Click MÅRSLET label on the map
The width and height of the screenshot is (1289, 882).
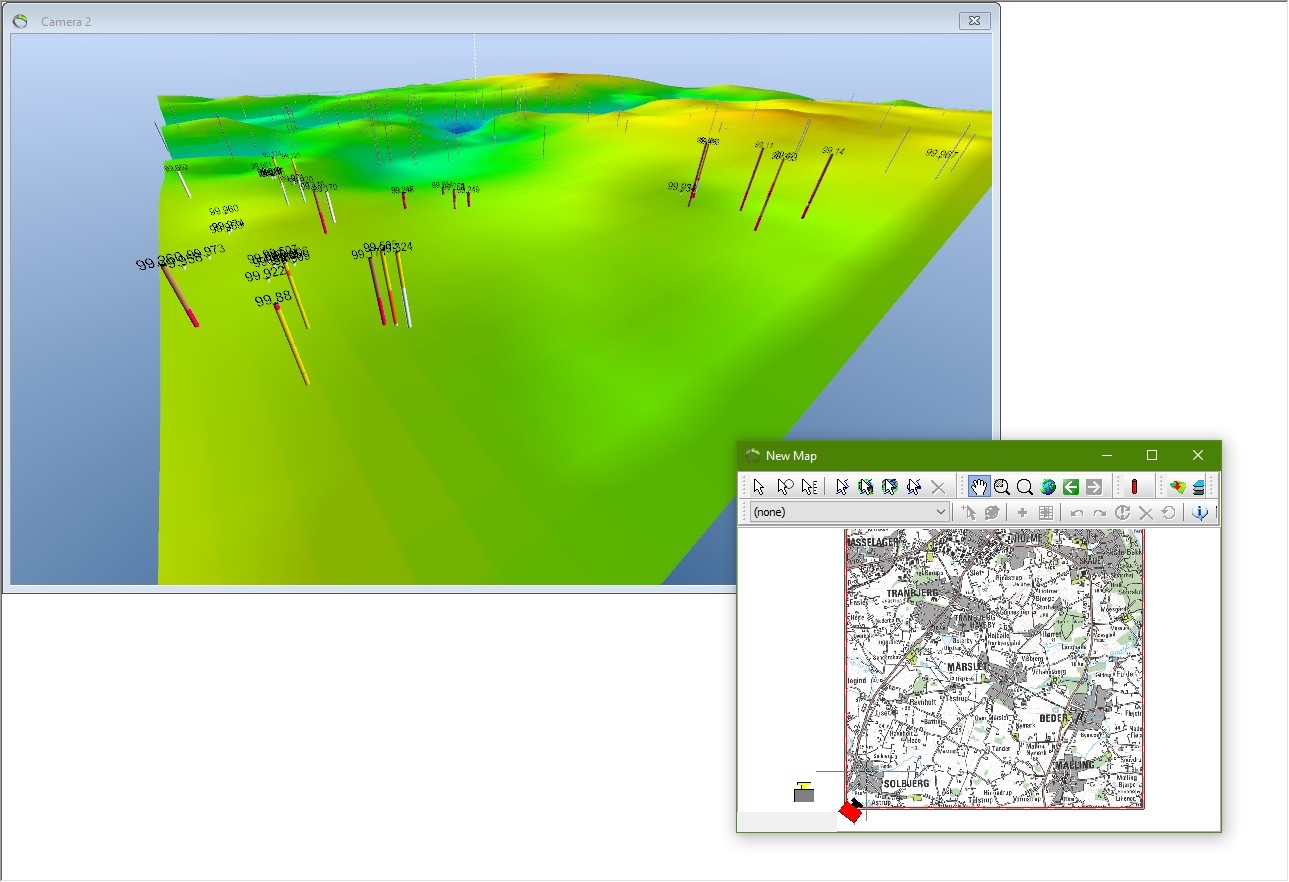coord(967,665)
